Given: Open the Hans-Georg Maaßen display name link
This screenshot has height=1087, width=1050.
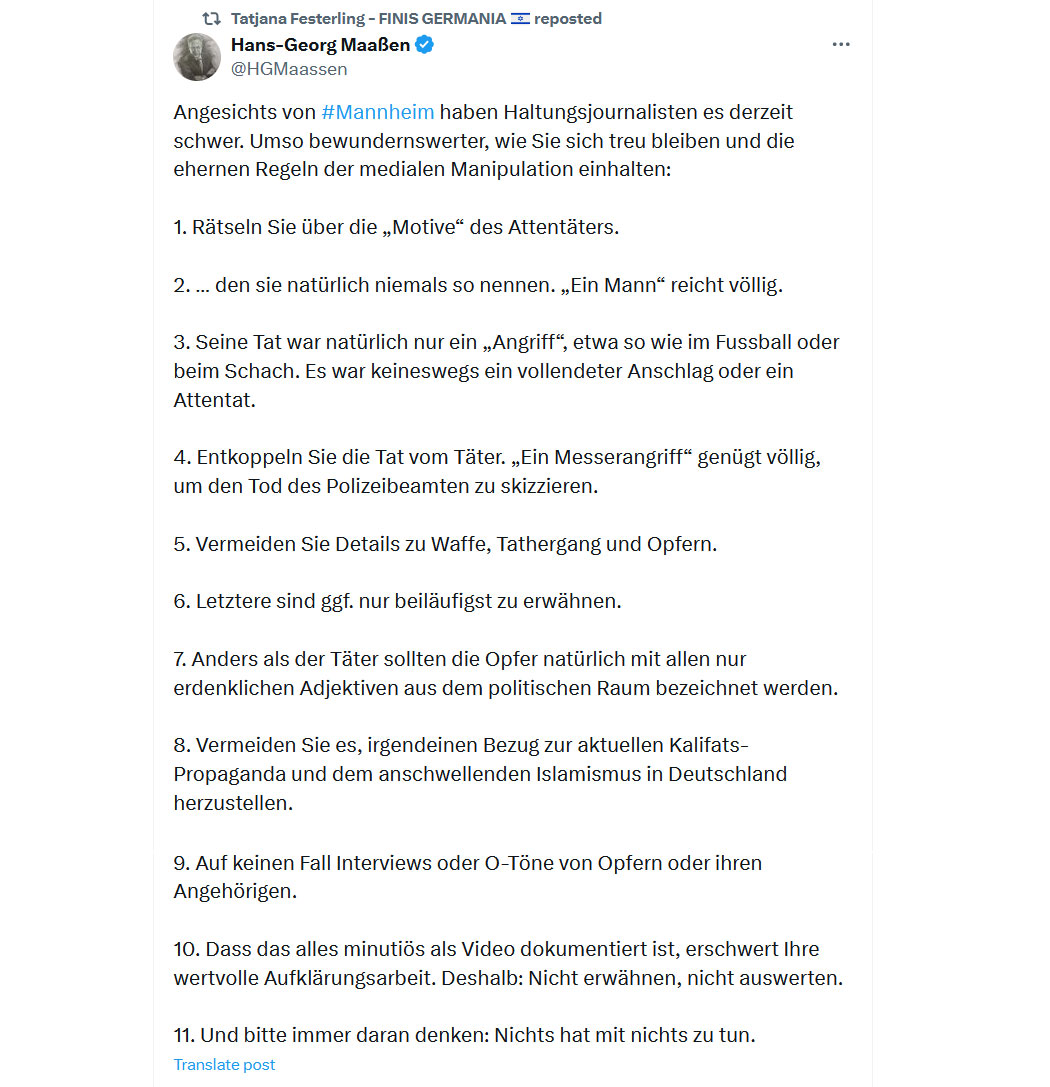Looking at the screenshot, I should (x=320, y=45).
